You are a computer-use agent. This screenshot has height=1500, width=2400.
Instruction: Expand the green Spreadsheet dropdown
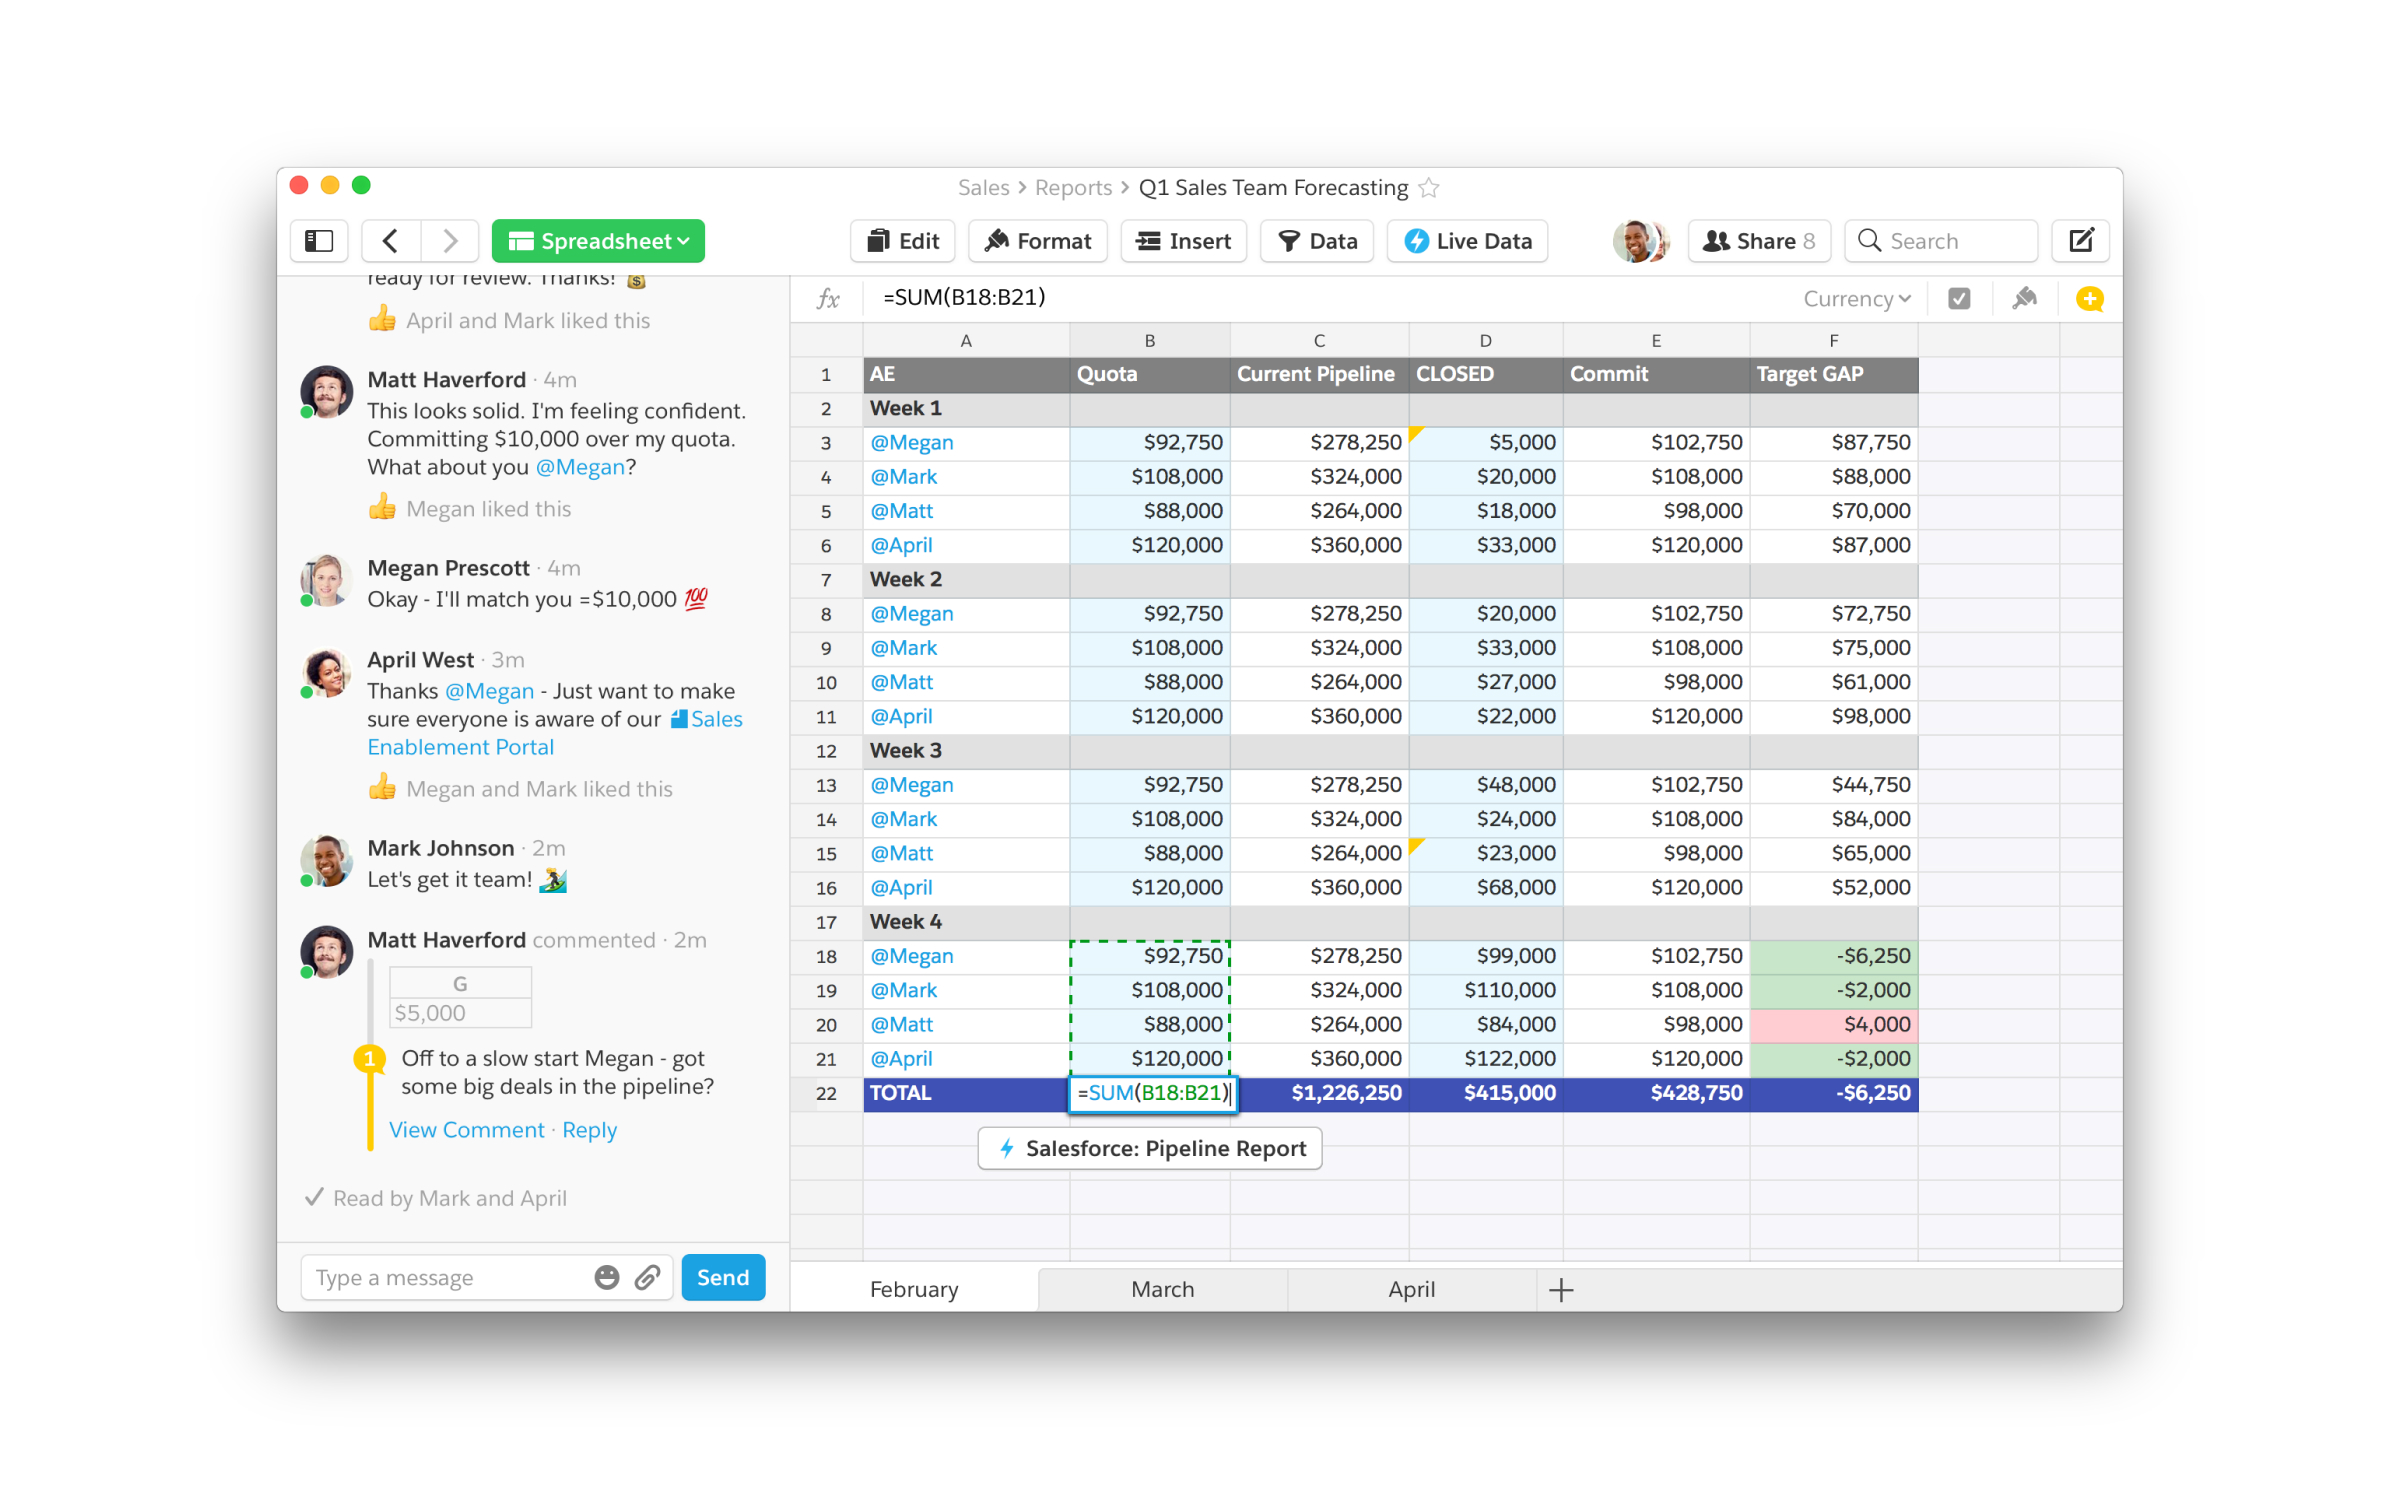598,241
